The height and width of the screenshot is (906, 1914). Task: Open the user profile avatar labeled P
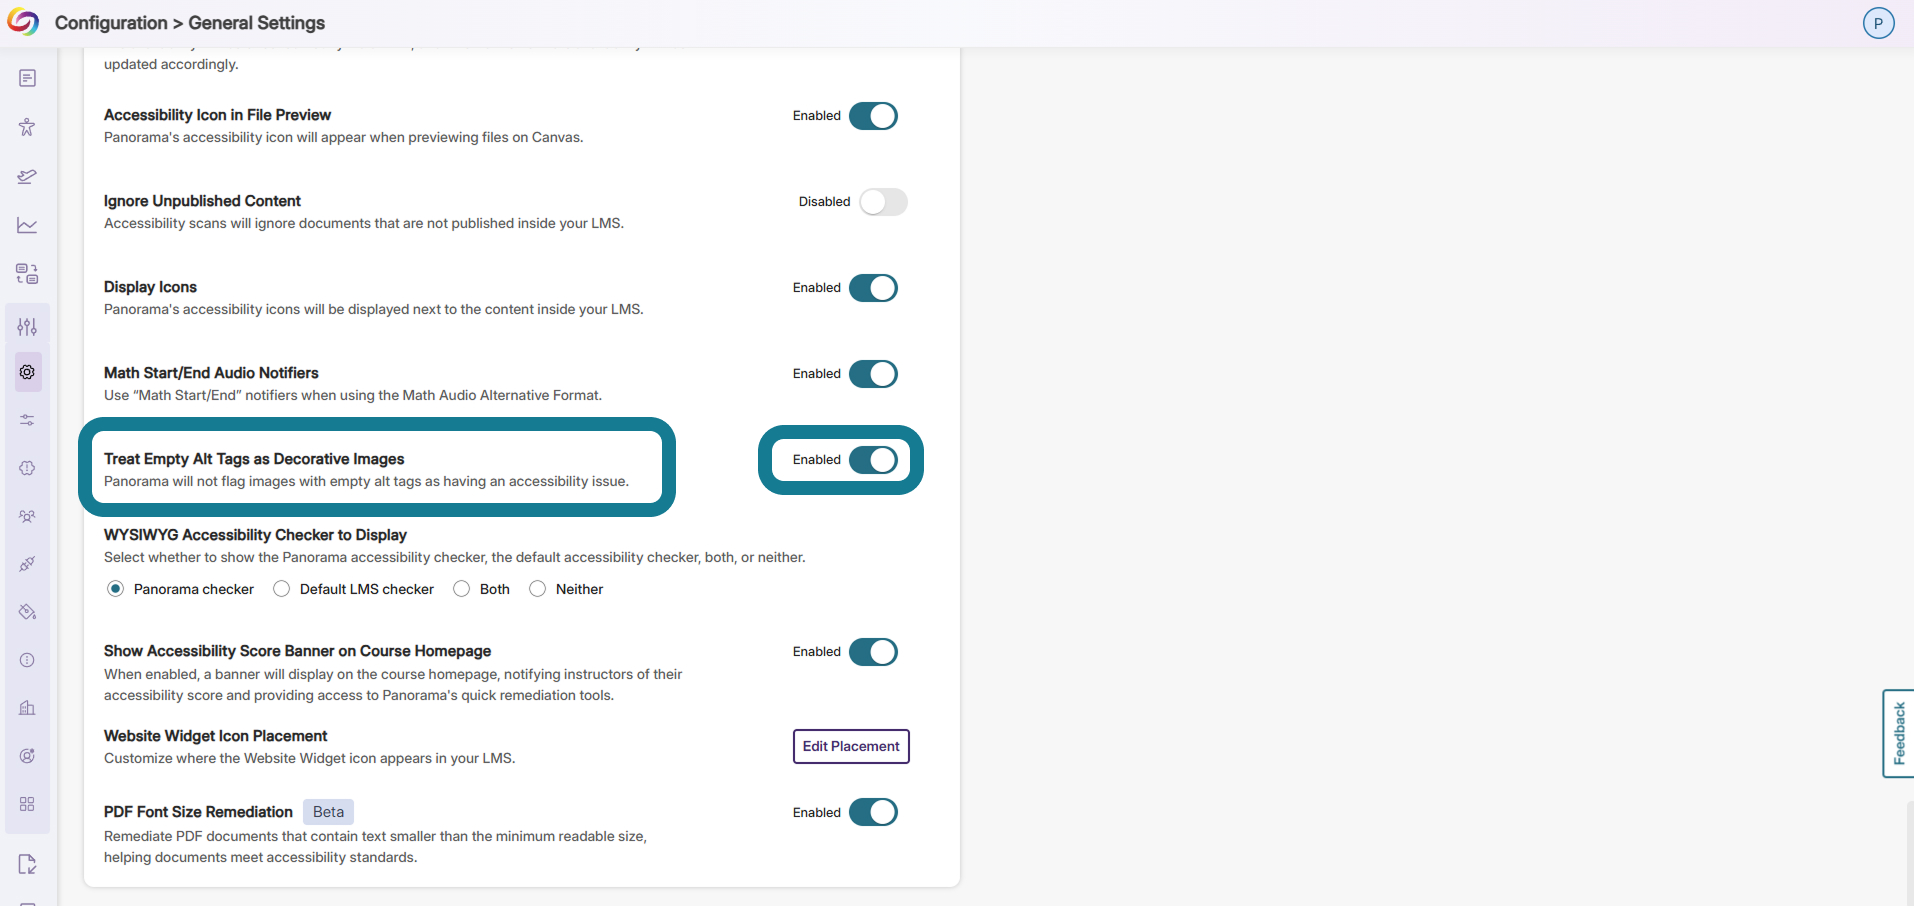1878,23
